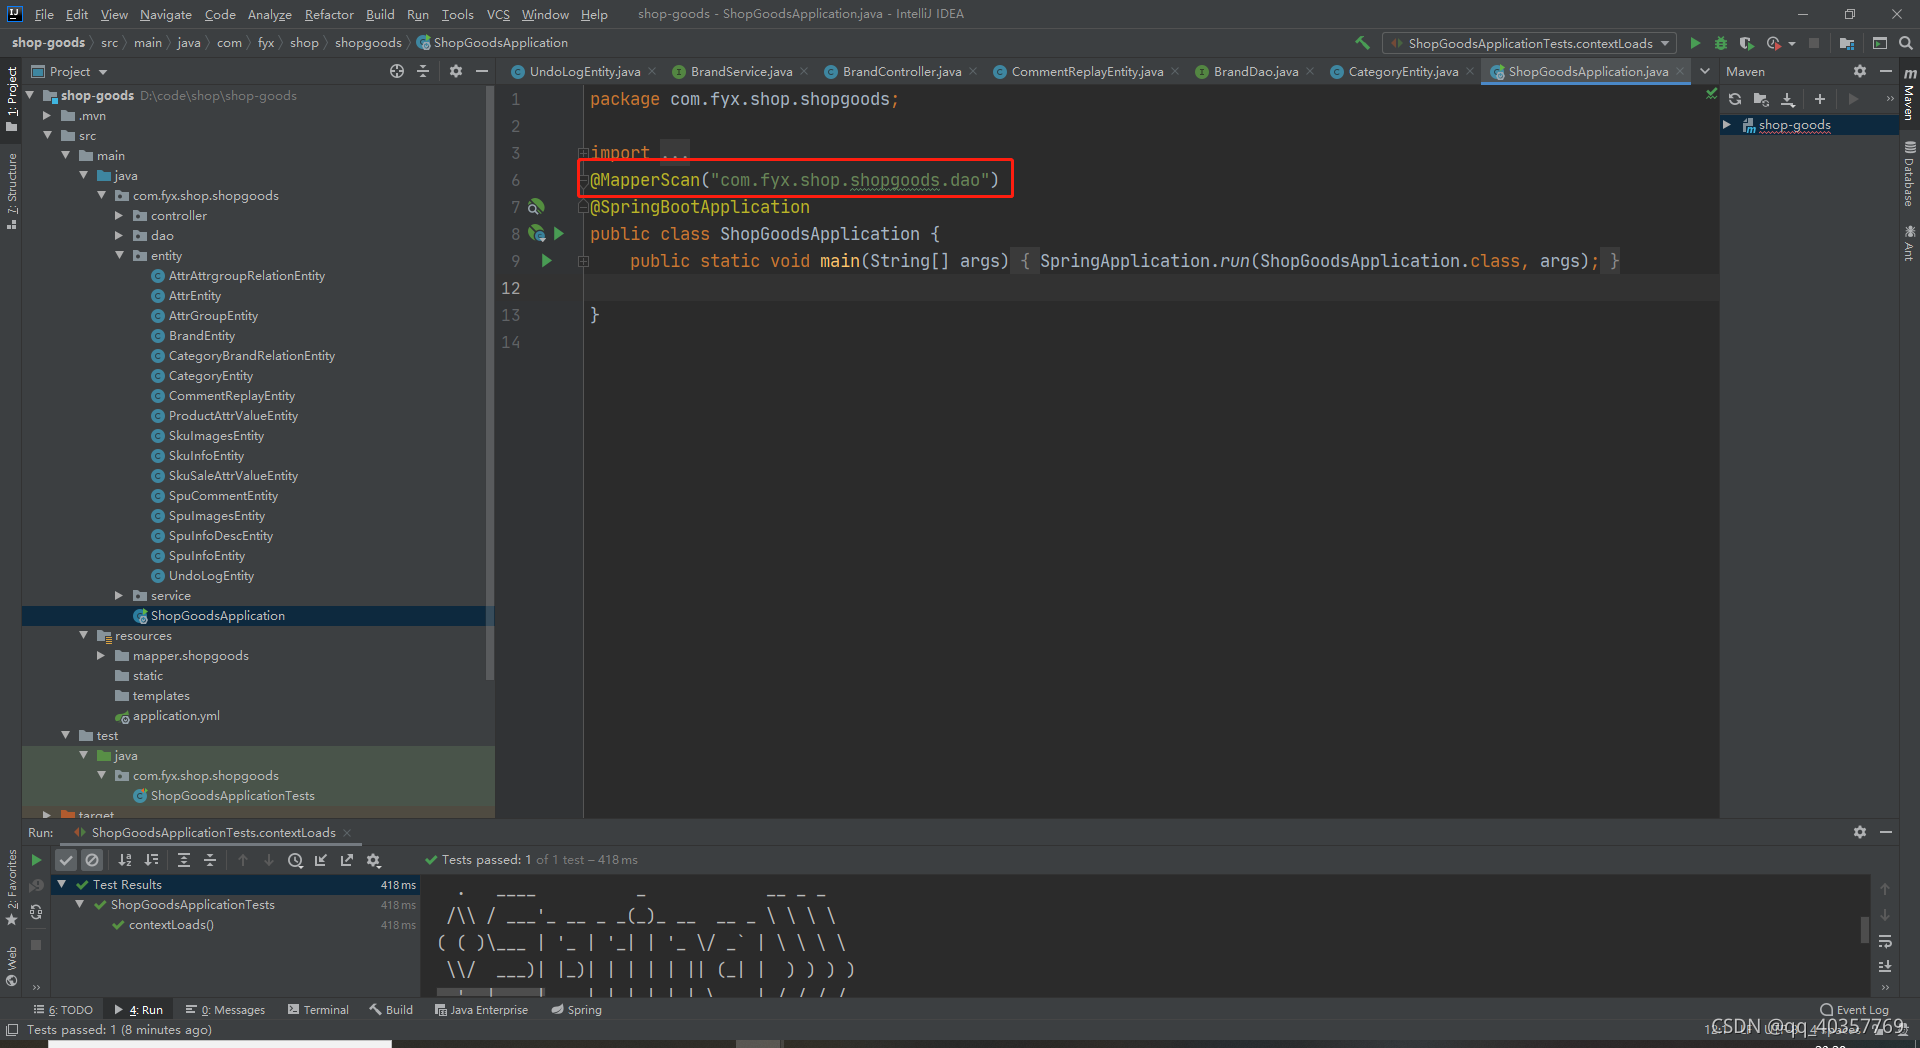
Task: Sort test results alphabetically
Action: [125, 860]
